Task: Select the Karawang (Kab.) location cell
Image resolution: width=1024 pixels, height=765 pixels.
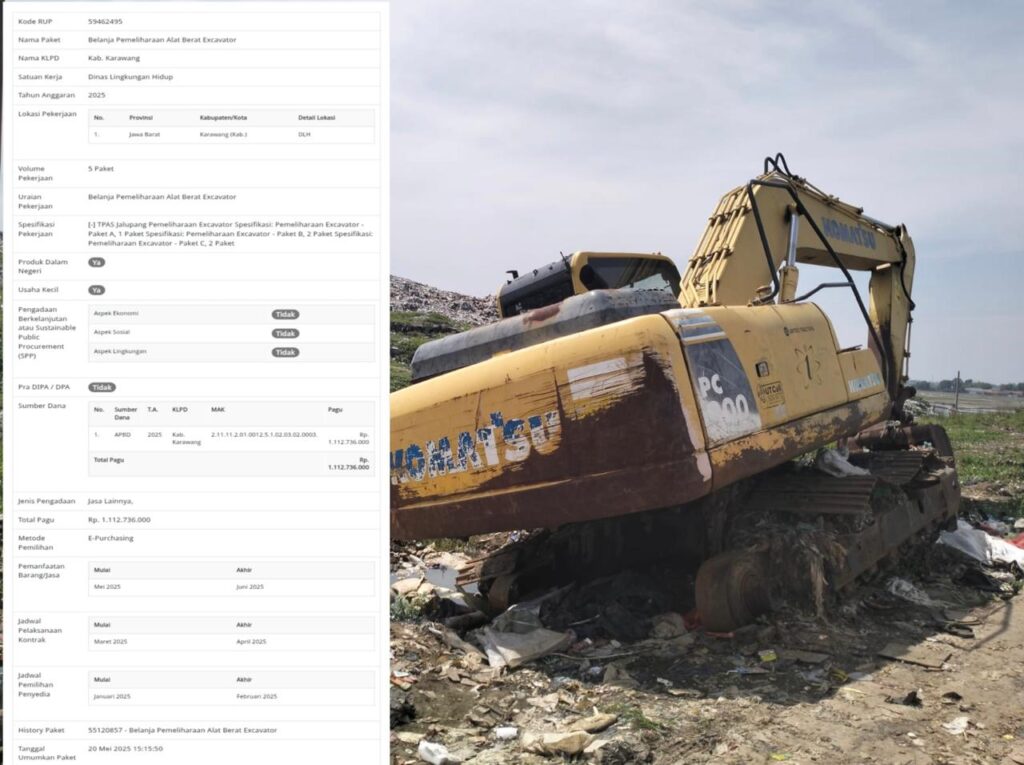Action: 223,135
